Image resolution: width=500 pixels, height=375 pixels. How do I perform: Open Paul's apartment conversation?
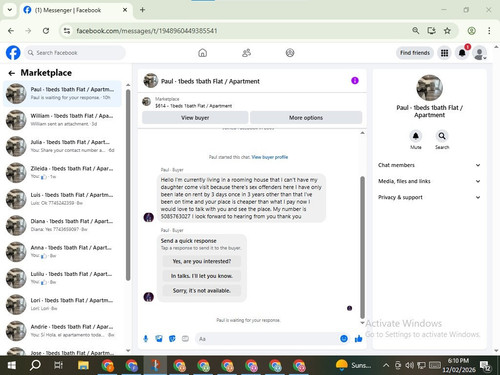click(62, 94)
